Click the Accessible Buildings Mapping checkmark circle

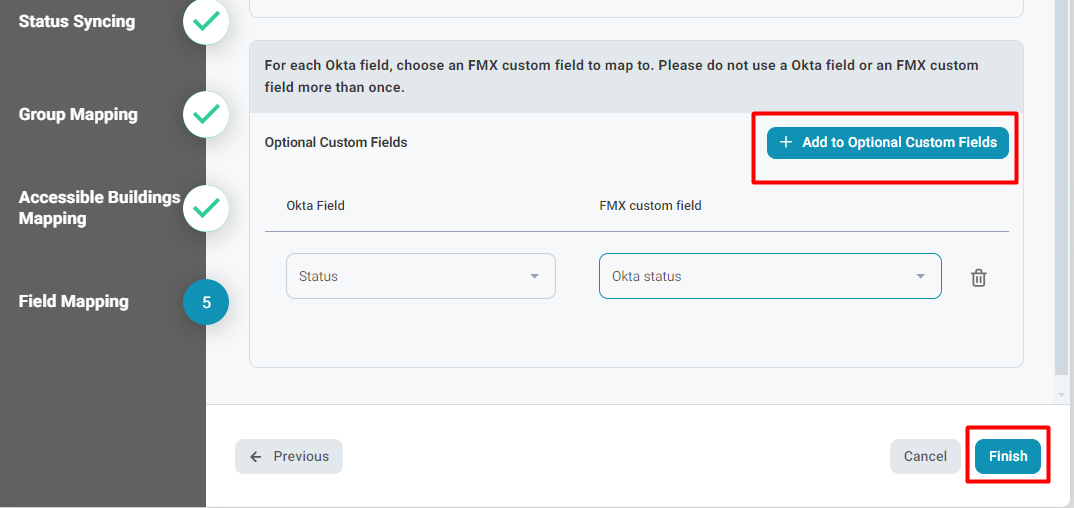pos(205,207)
